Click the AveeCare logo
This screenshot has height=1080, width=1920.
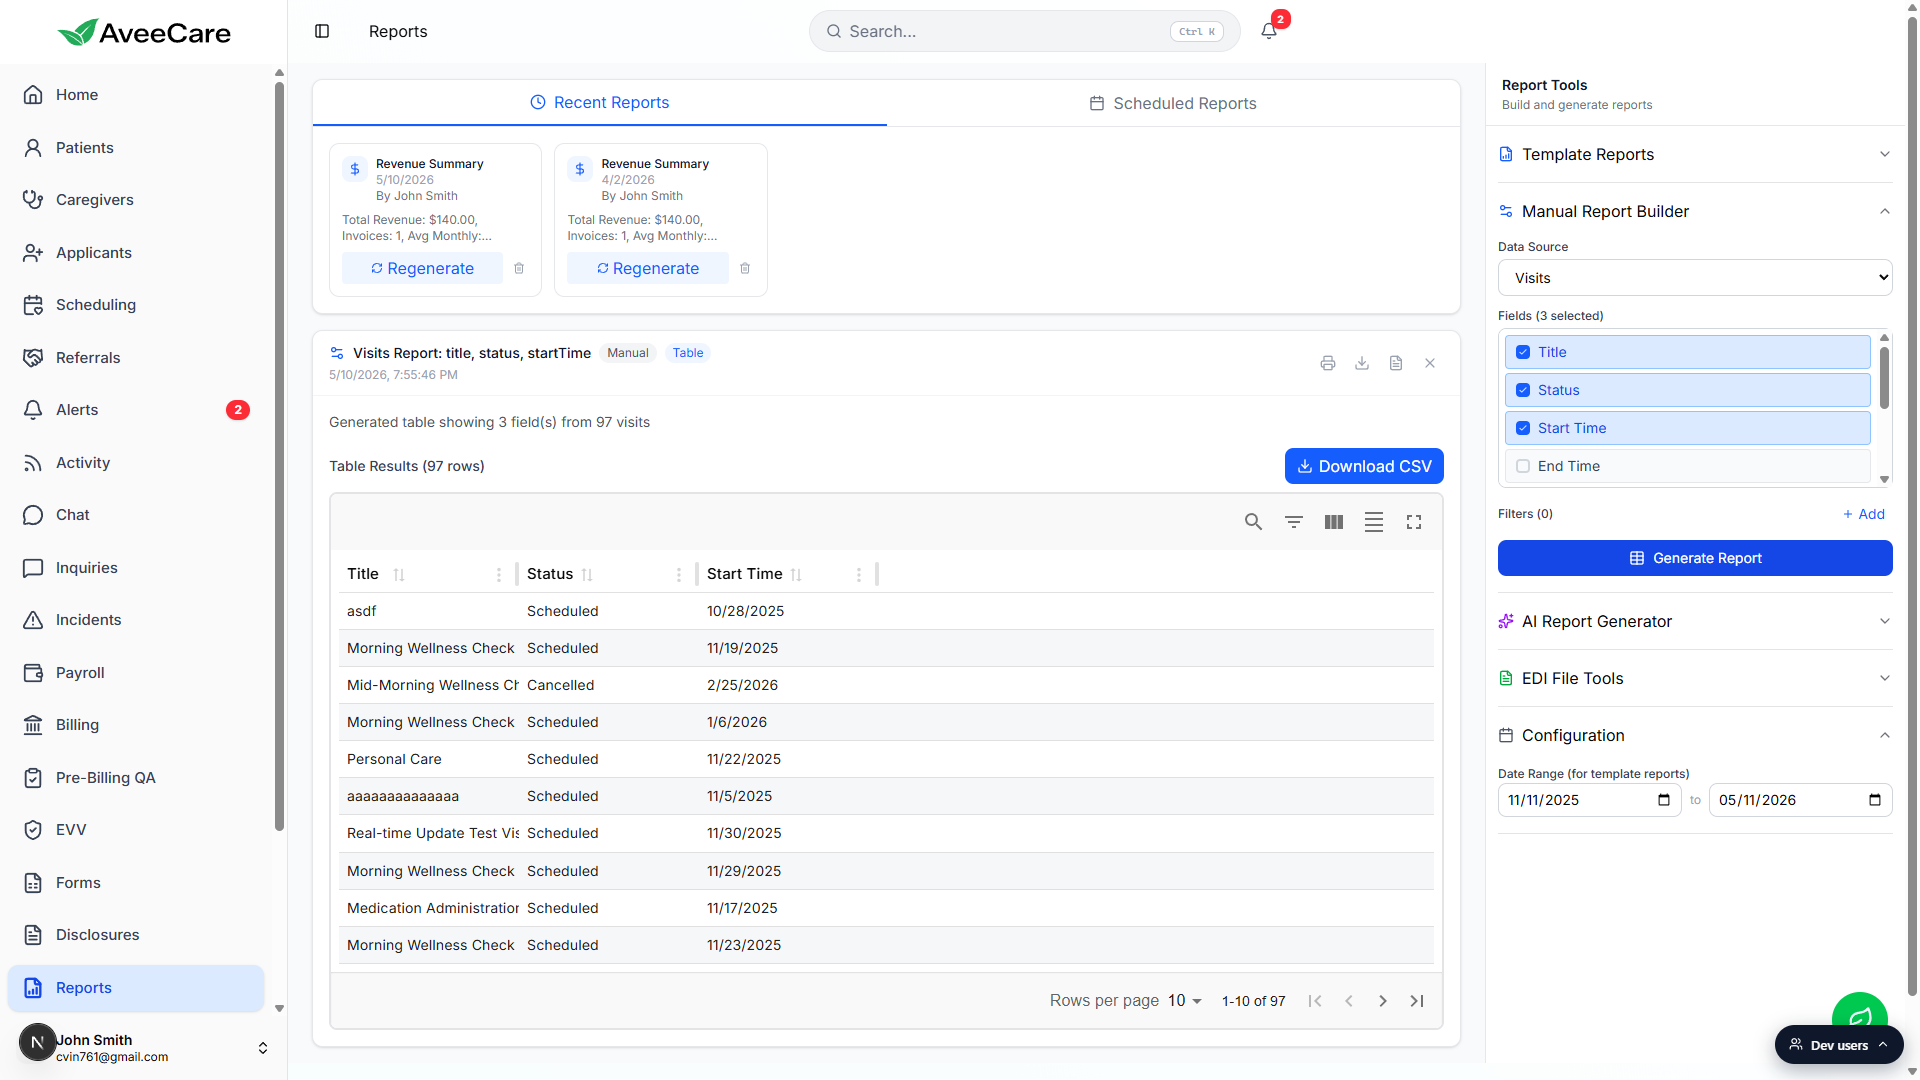click(x=144, y=32)
